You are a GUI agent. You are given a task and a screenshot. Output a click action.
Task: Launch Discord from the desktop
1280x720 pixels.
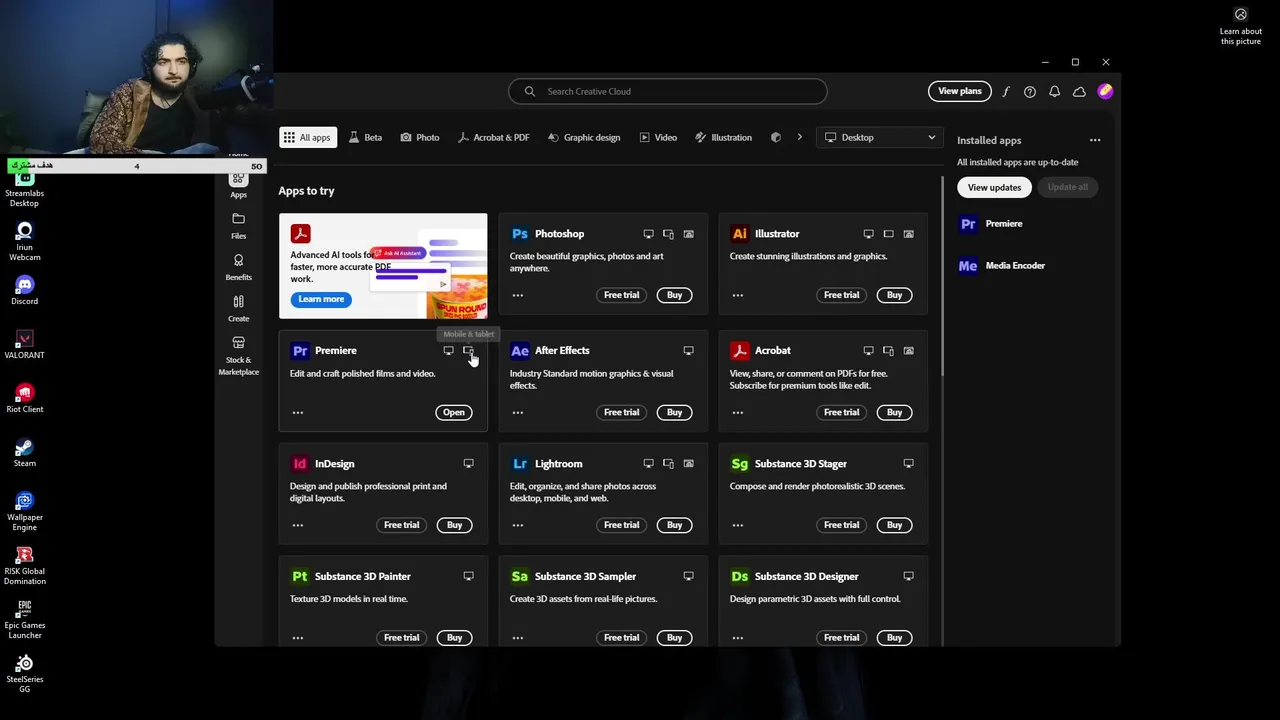click(x=25, y=290)
